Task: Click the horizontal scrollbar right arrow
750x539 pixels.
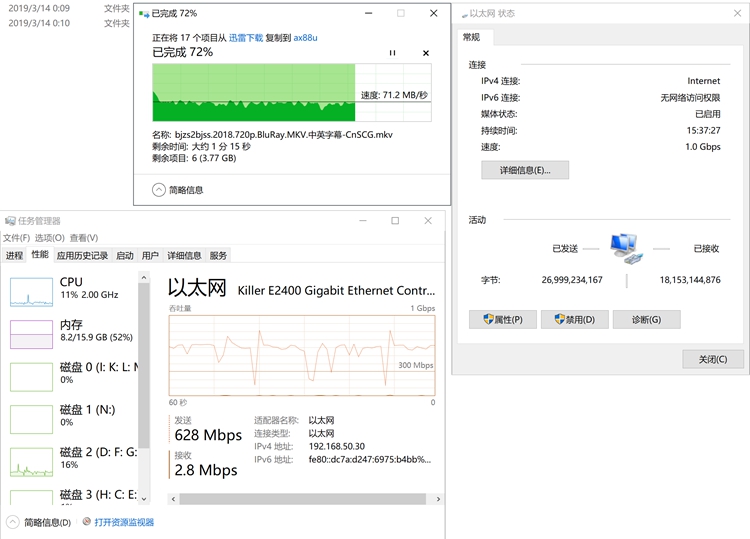Action: pos(438,499)
